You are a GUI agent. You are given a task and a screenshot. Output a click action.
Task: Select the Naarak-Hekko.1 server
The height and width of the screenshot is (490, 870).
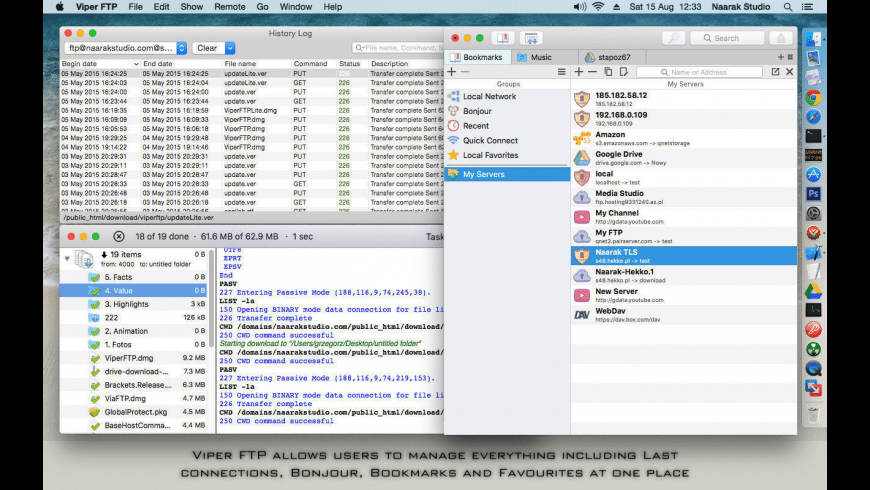click(684, 275)
